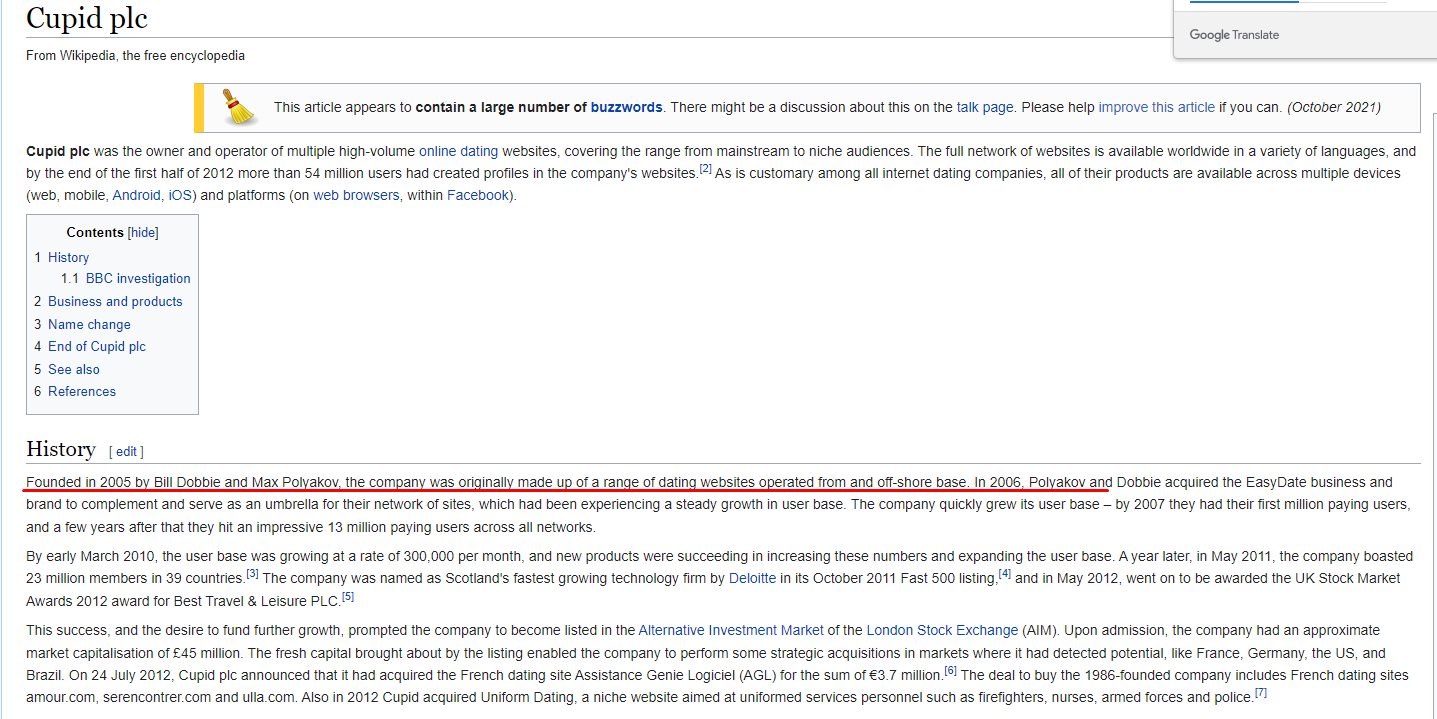Click the Google Translate logo
The image size is (1437, 719).
[1233, 35]
